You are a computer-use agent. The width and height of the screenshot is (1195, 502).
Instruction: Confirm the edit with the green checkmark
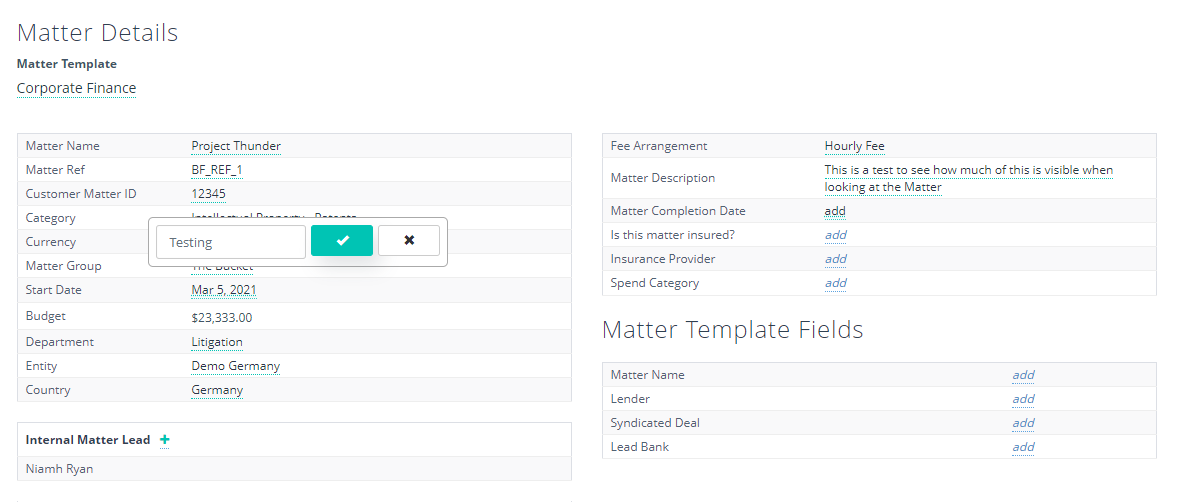click(x=341, y=241)
